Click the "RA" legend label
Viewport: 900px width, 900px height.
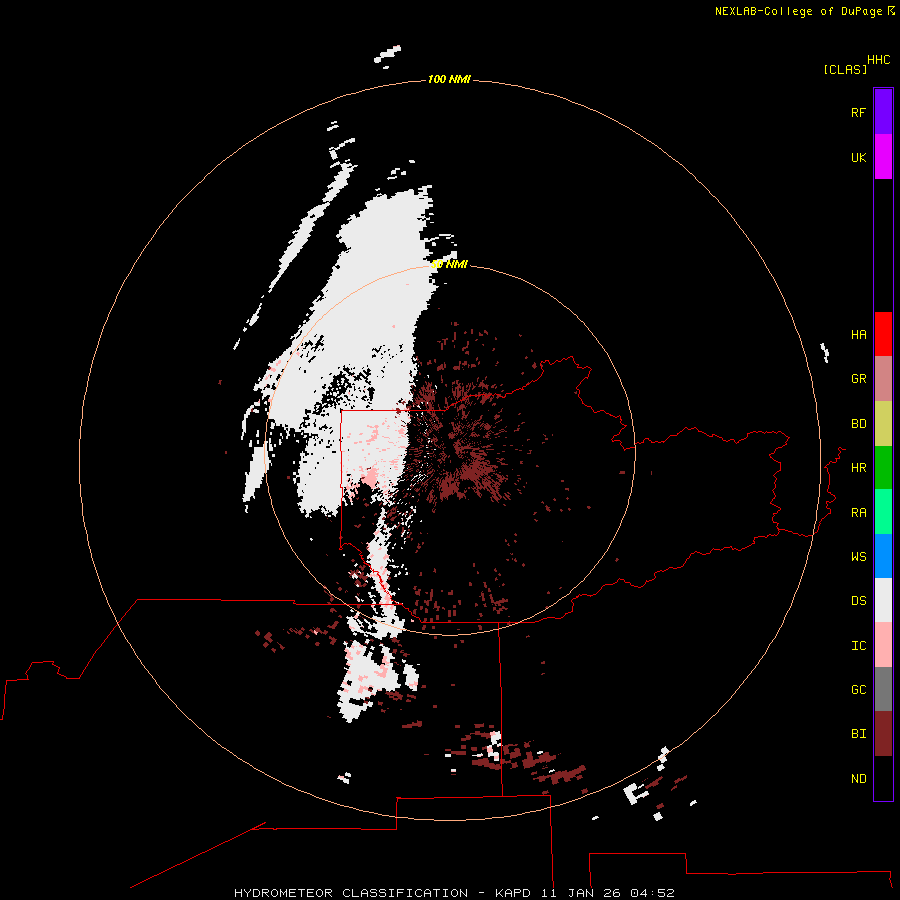coord(858,512)
